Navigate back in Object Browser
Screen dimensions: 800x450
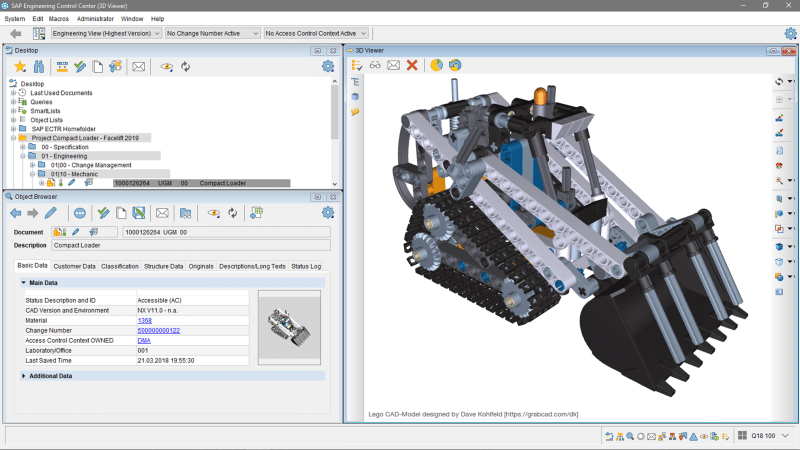click(16, 213)
